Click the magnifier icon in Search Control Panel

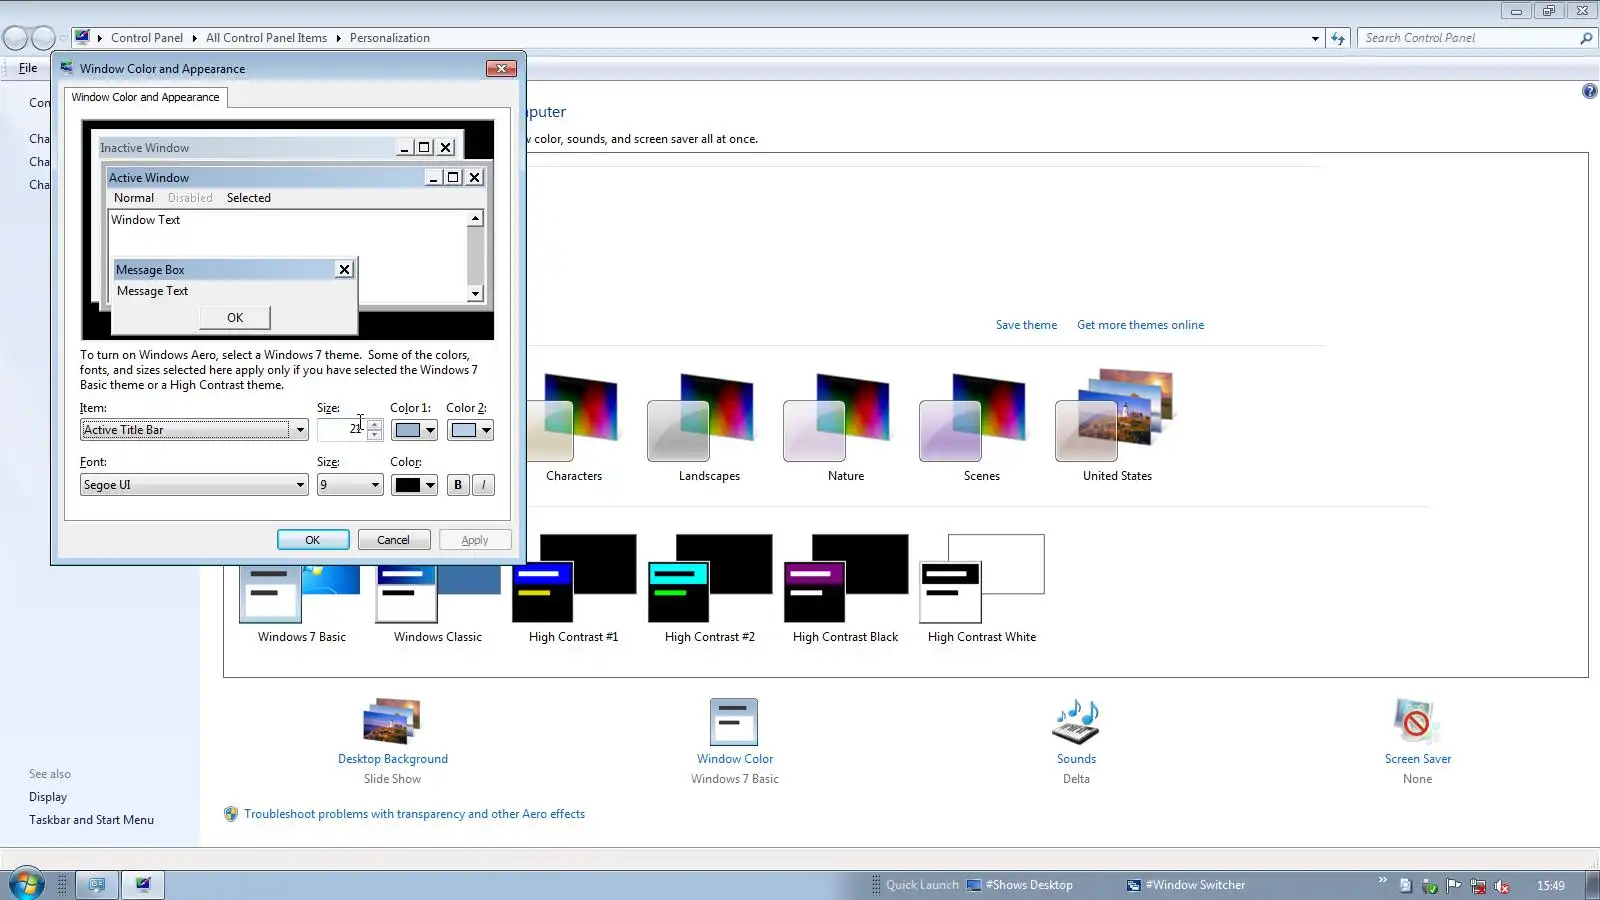coord(1586,38)
